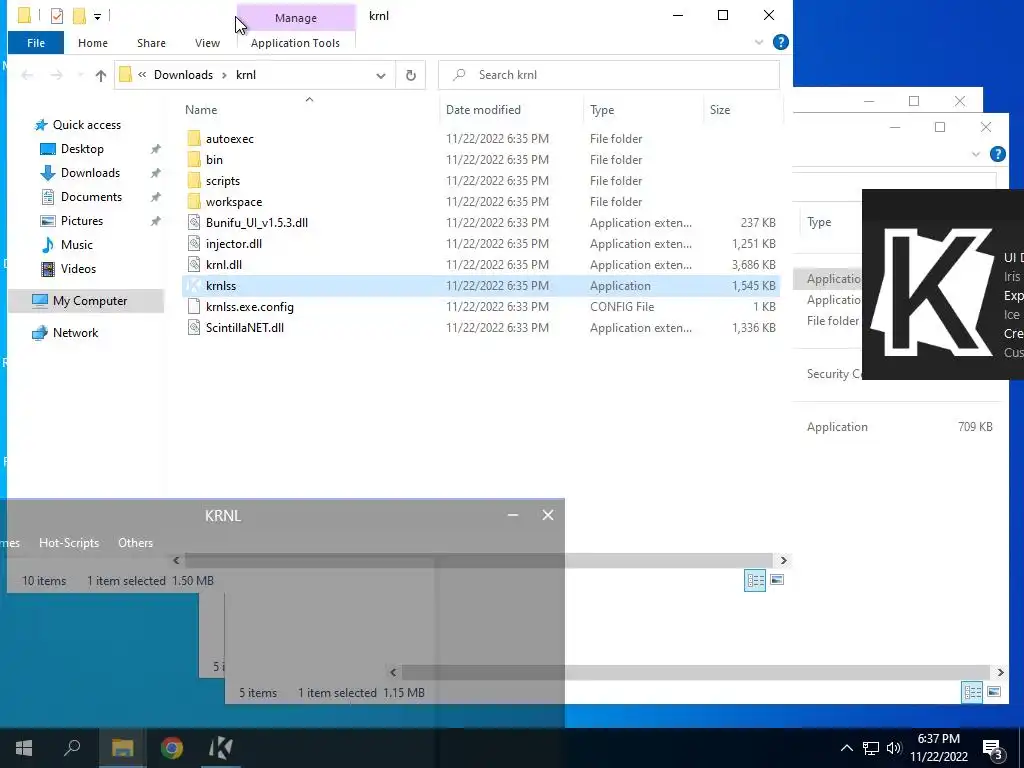Select the scripts folder
The height and width of the screenshot is (768, 1024).
click(x=481, y=181)
